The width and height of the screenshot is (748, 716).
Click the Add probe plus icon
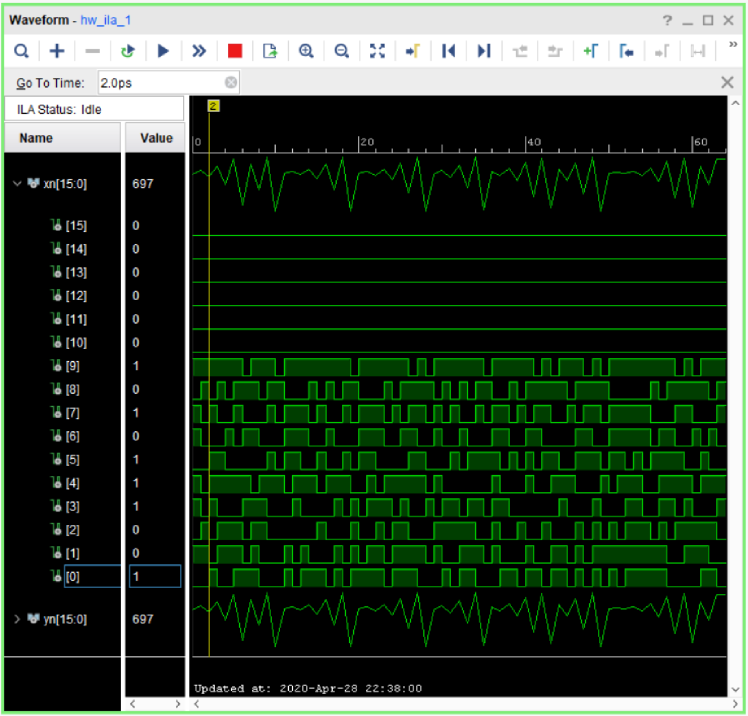click(57, 51)
